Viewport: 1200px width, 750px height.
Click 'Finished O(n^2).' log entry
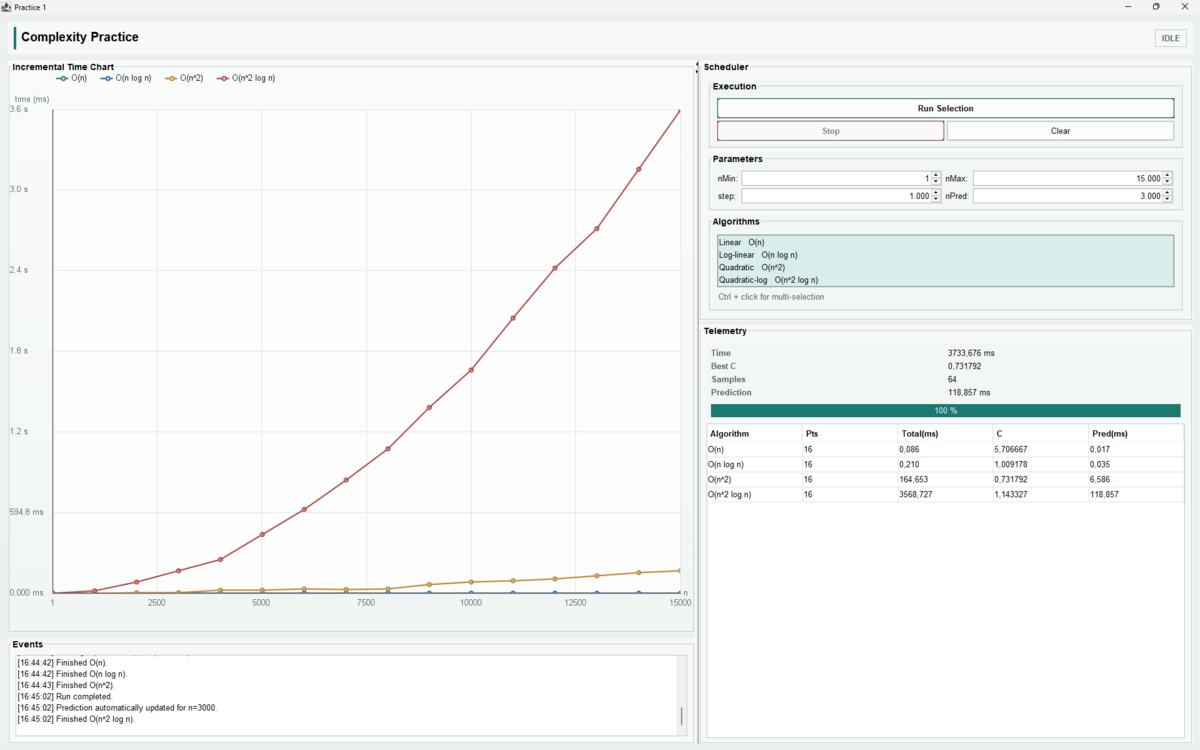[66, 685]
